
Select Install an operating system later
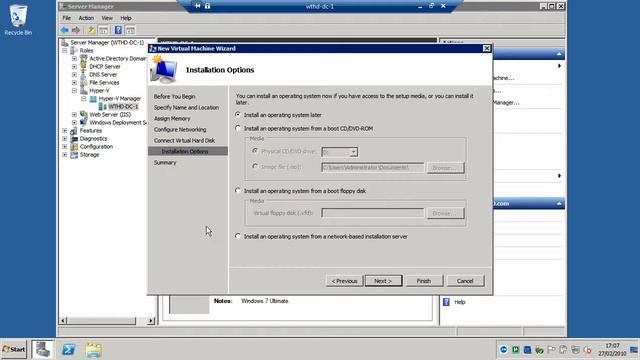[238, 115]
